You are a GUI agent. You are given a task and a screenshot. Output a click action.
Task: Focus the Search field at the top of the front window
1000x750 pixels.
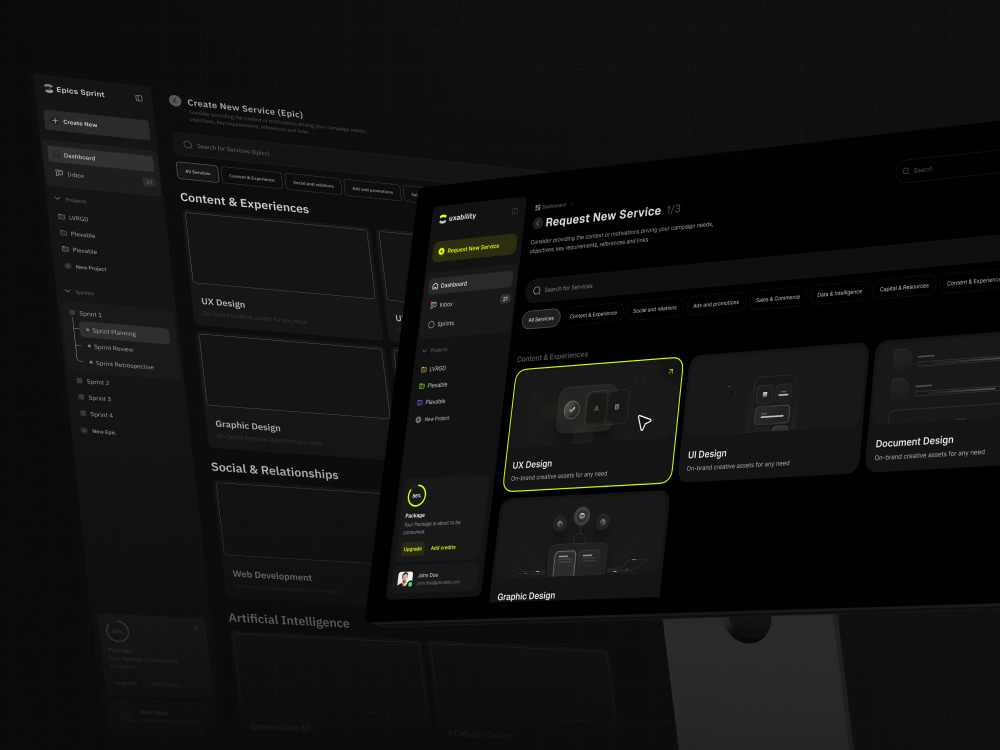[x=948, y=167]
